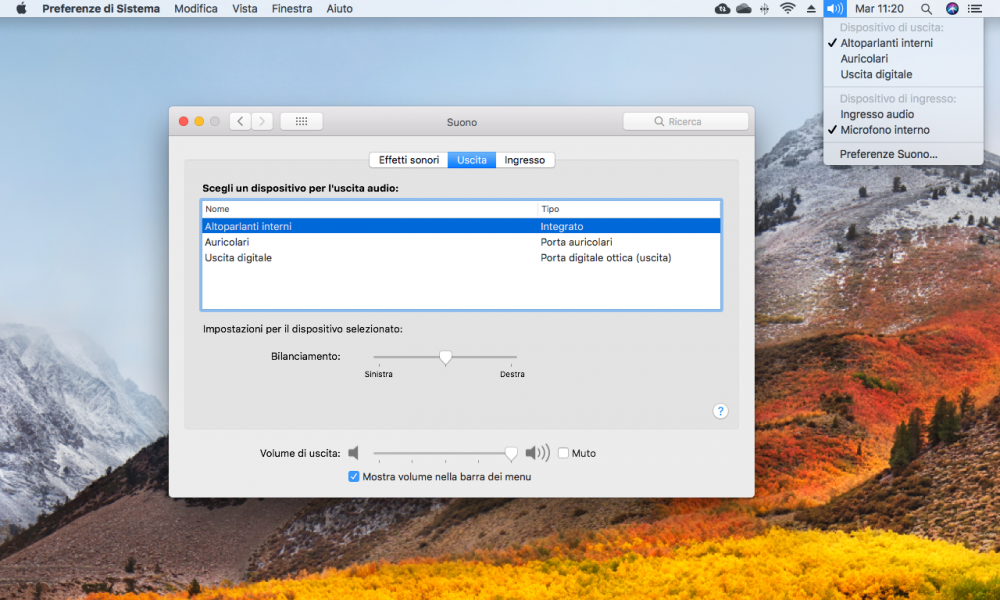1000x600 pixels.
Task: Switch to the Effetti sonori tab
Action: pyautogui.click(x=409, y=160)
